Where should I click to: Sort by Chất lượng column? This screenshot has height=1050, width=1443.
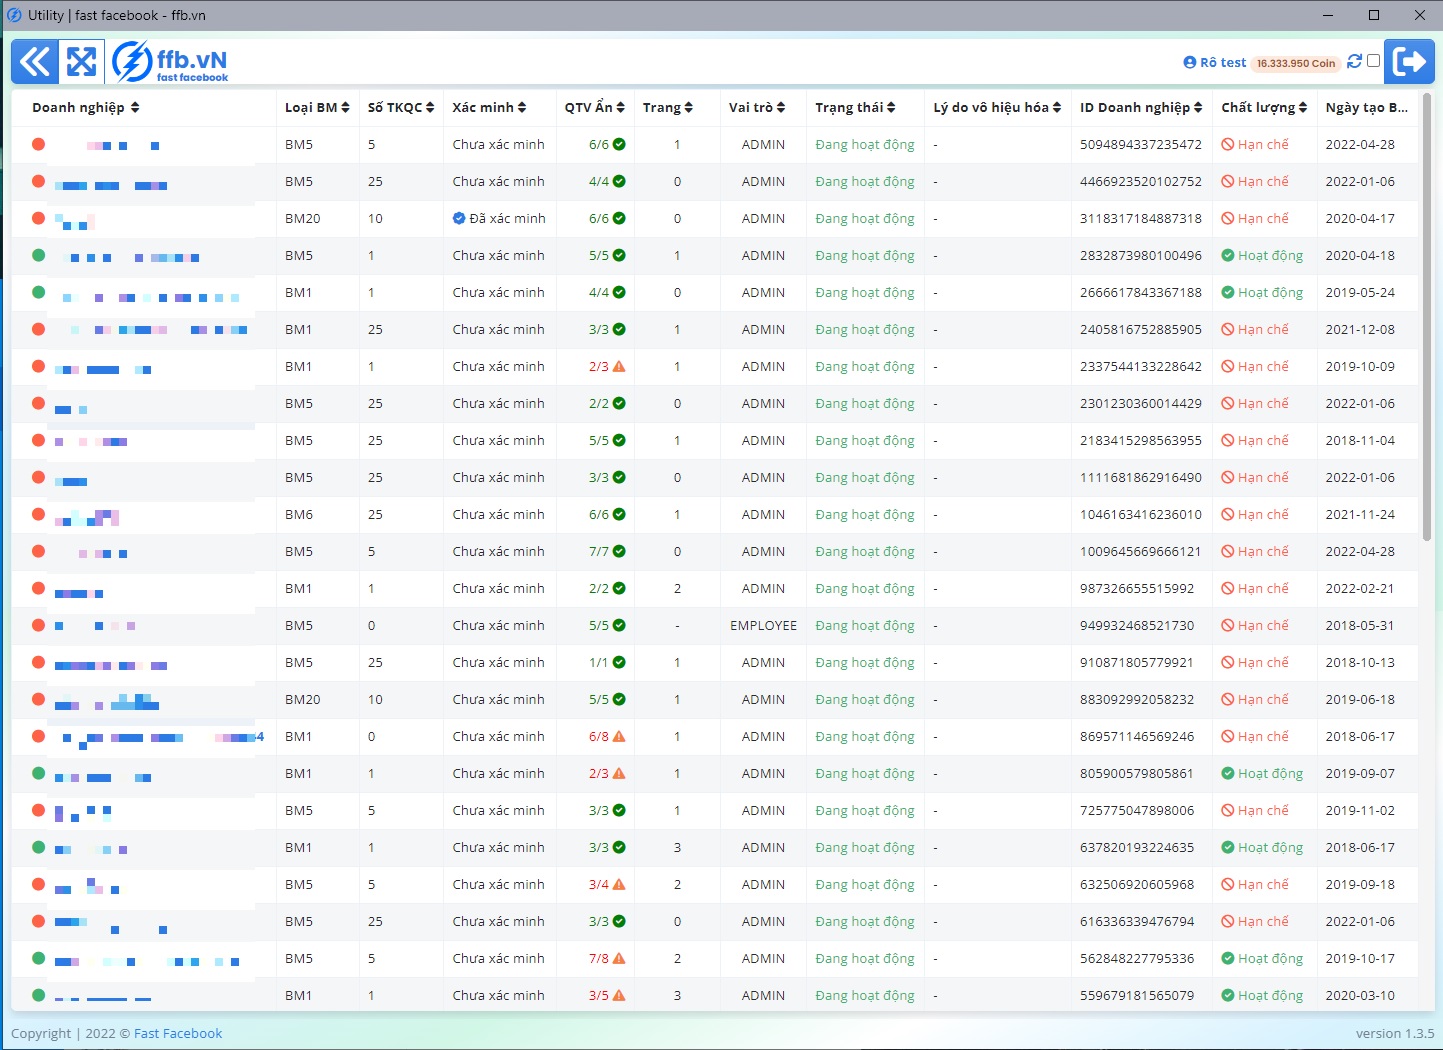1264,107
